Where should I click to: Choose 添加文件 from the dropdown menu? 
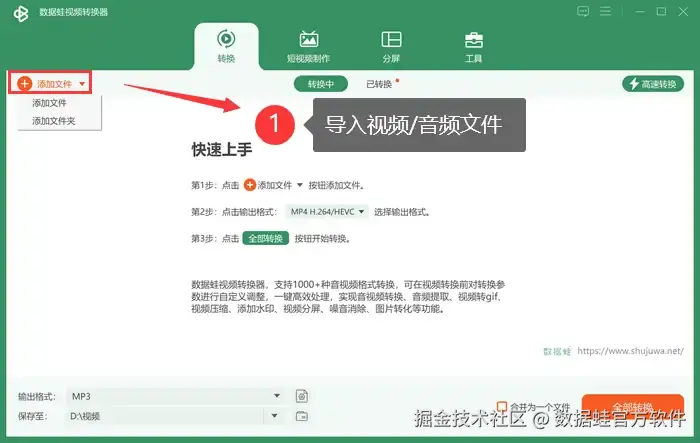click(x=49, y=103)
